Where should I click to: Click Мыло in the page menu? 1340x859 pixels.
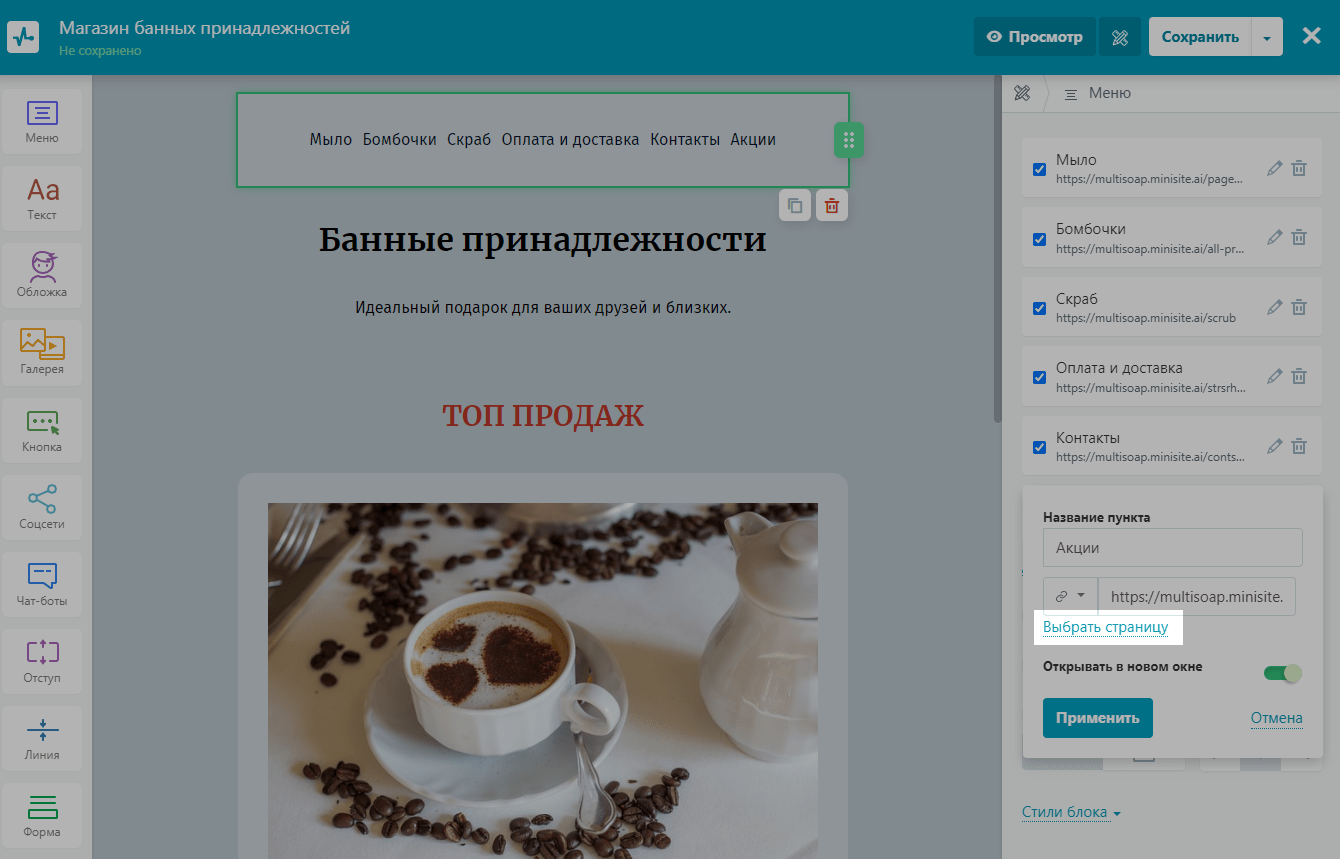coord(331,140)
